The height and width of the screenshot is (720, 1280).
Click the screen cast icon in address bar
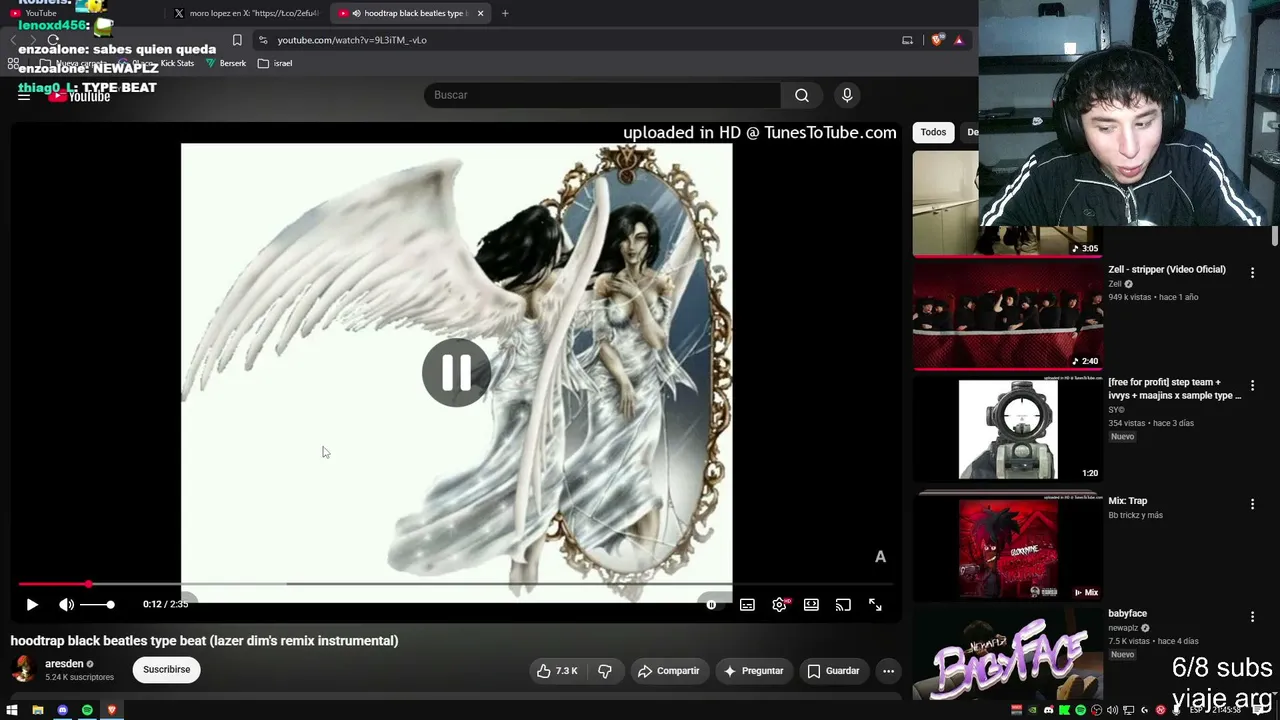907,40
